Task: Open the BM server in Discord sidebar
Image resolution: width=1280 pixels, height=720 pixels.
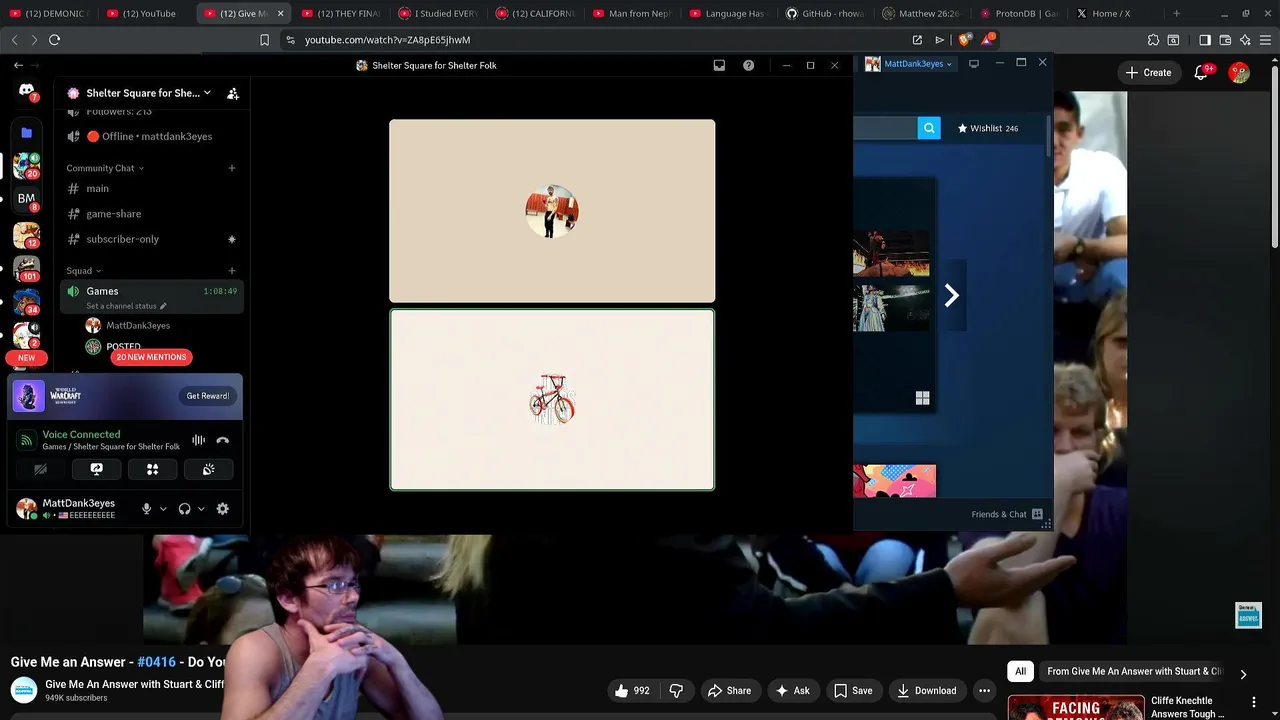Action: 27,199
